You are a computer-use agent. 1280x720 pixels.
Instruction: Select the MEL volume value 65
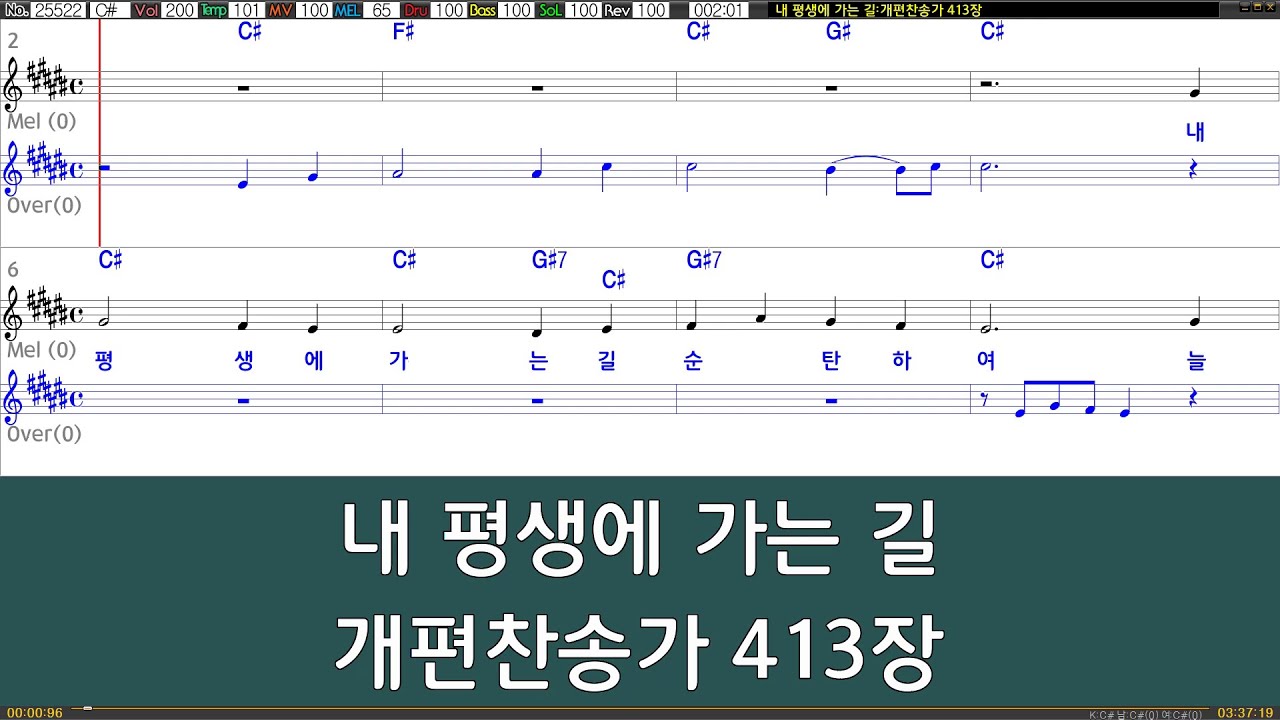pyautogui.click(x=381, y=10)
